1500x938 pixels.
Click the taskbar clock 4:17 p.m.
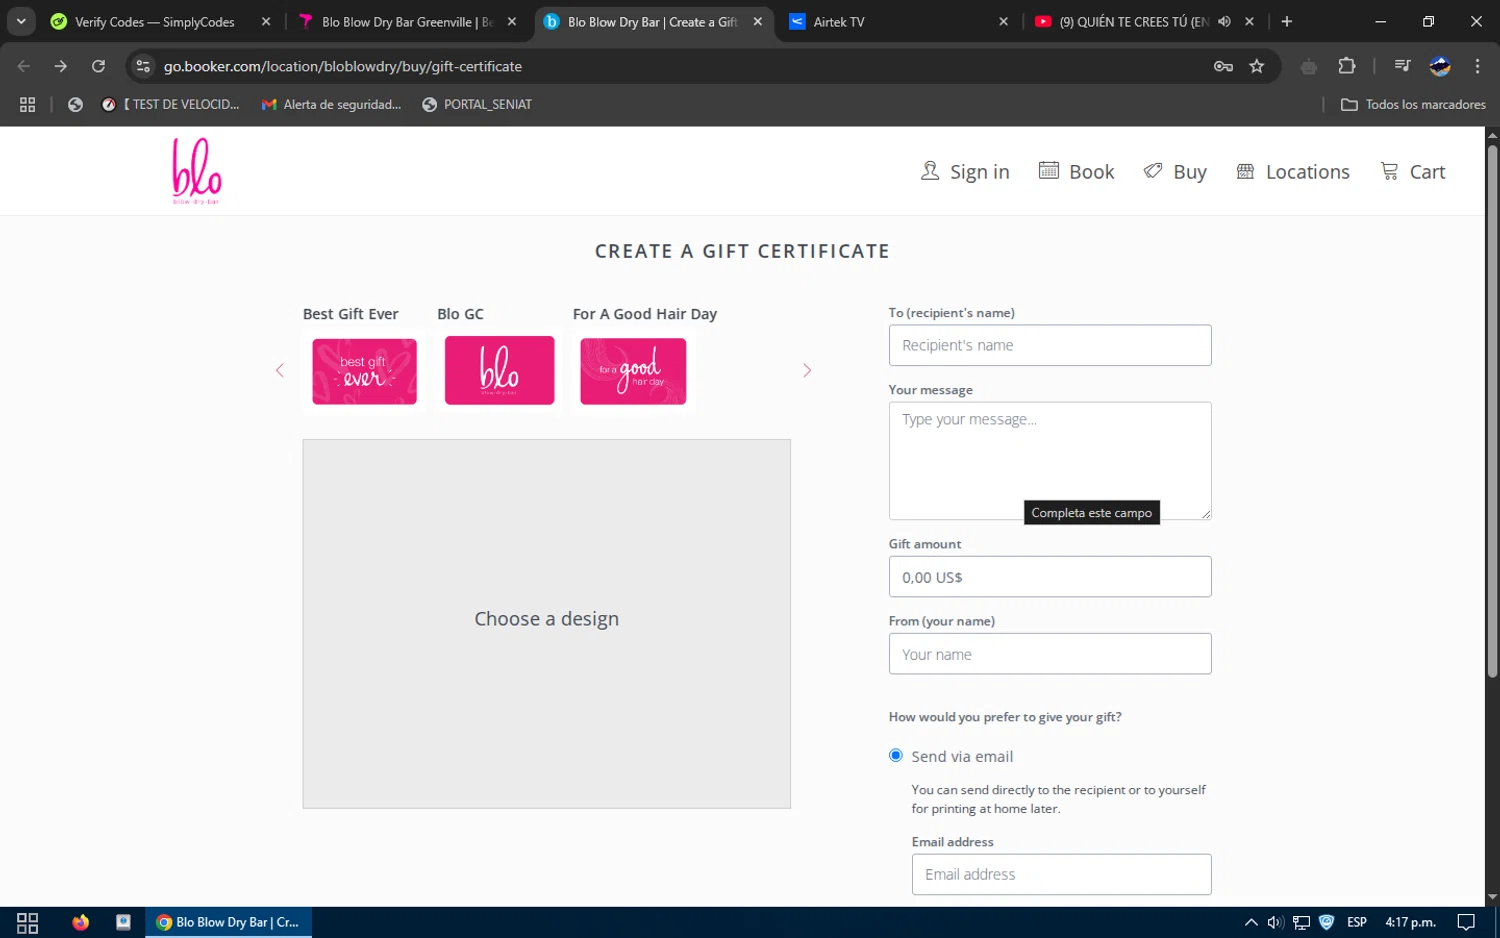pyautogui.click(x=1410, y=922)
